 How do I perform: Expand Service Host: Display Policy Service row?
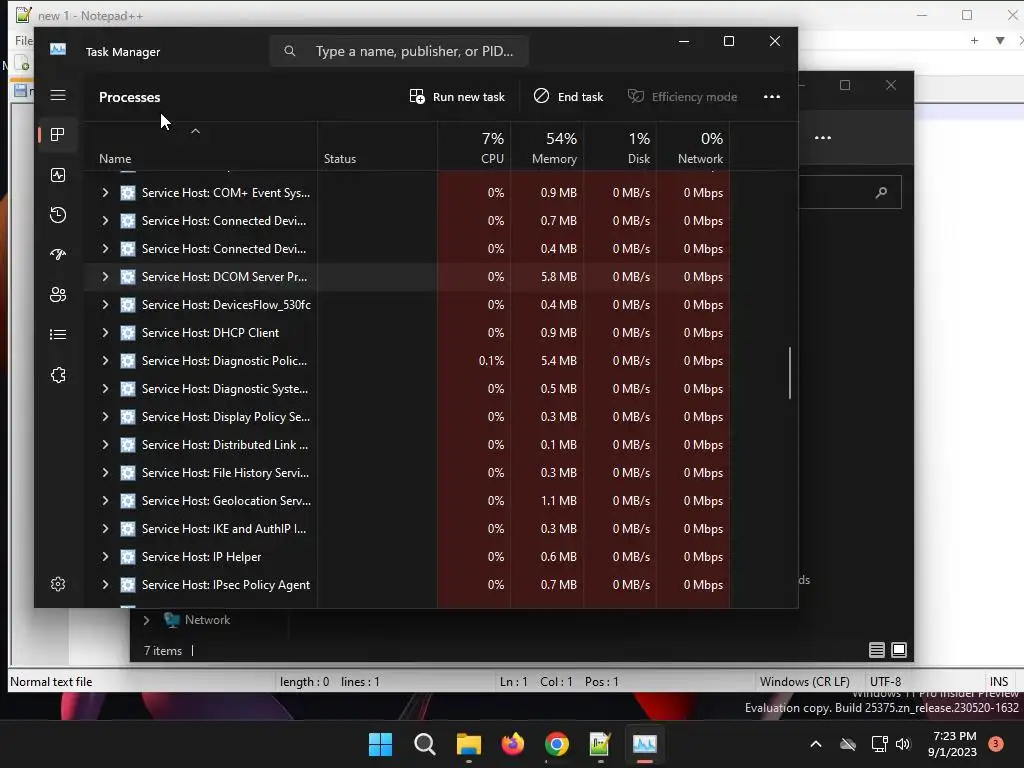104,417
